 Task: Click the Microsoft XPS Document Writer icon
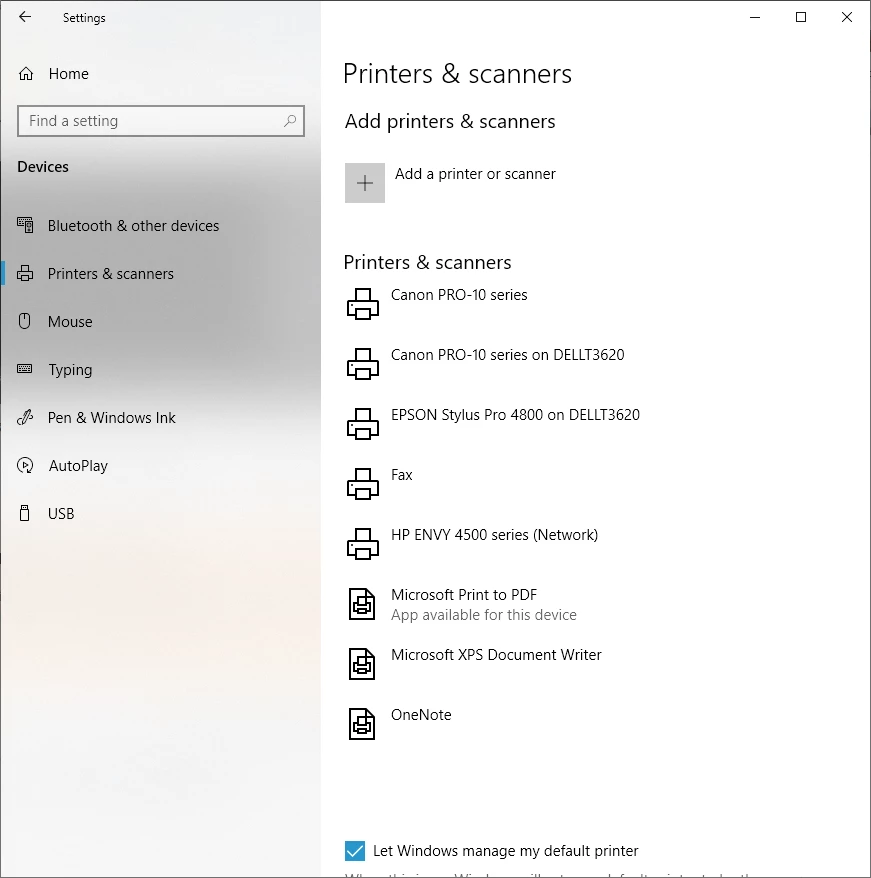[362, 664]
